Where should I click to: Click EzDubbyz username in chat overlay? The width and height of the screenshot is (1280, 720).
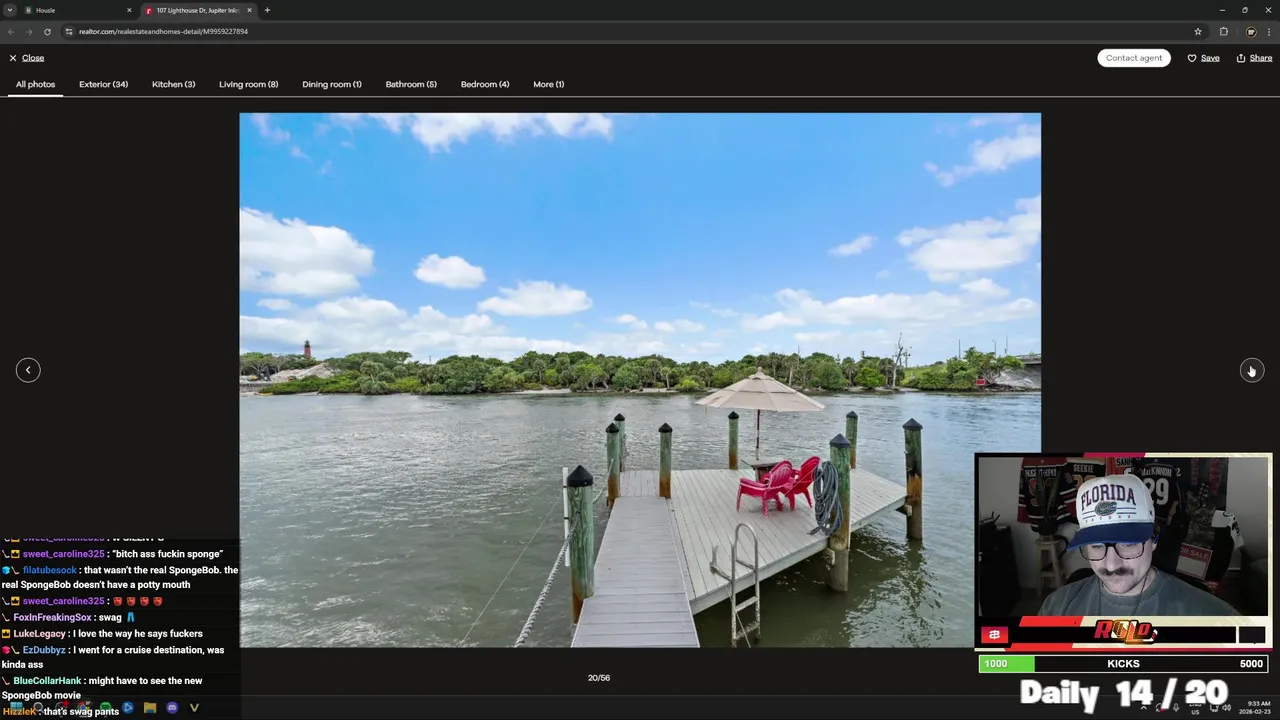point(44,650)
